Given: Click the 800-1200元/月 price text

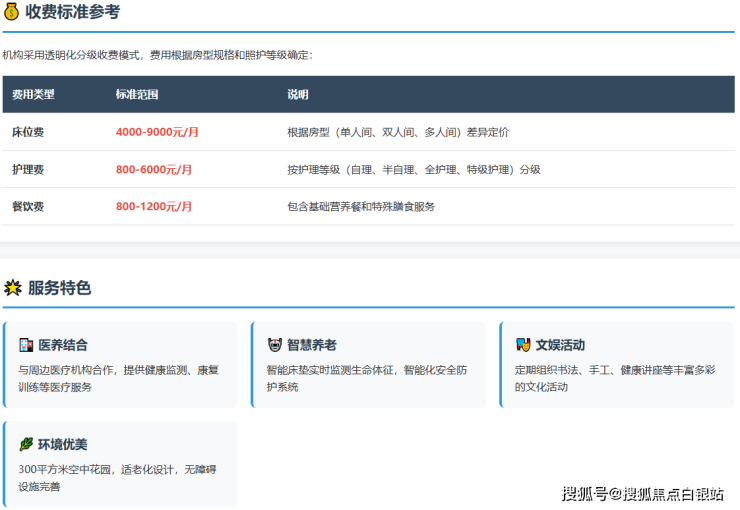Looking at the screenshot, I should tap(154, 207).
